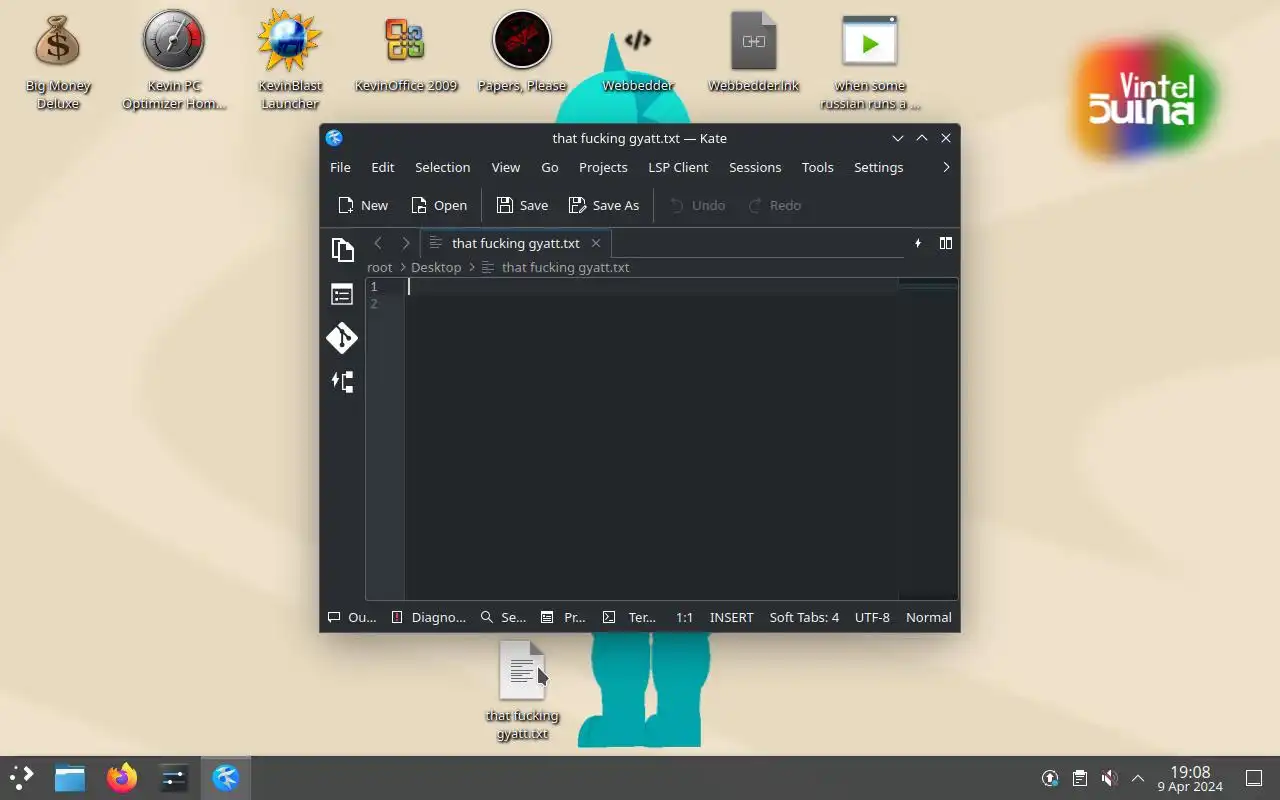Expand hidden system tray icons arrow
Screen dimensions: 1280x800
coord(1138,778)
